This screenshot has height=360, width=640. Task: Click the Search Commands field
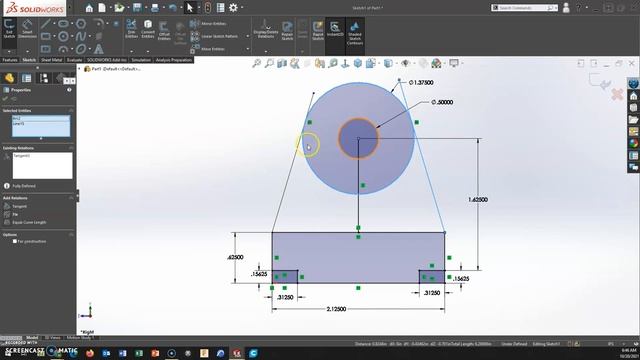[x=523, y=8]
